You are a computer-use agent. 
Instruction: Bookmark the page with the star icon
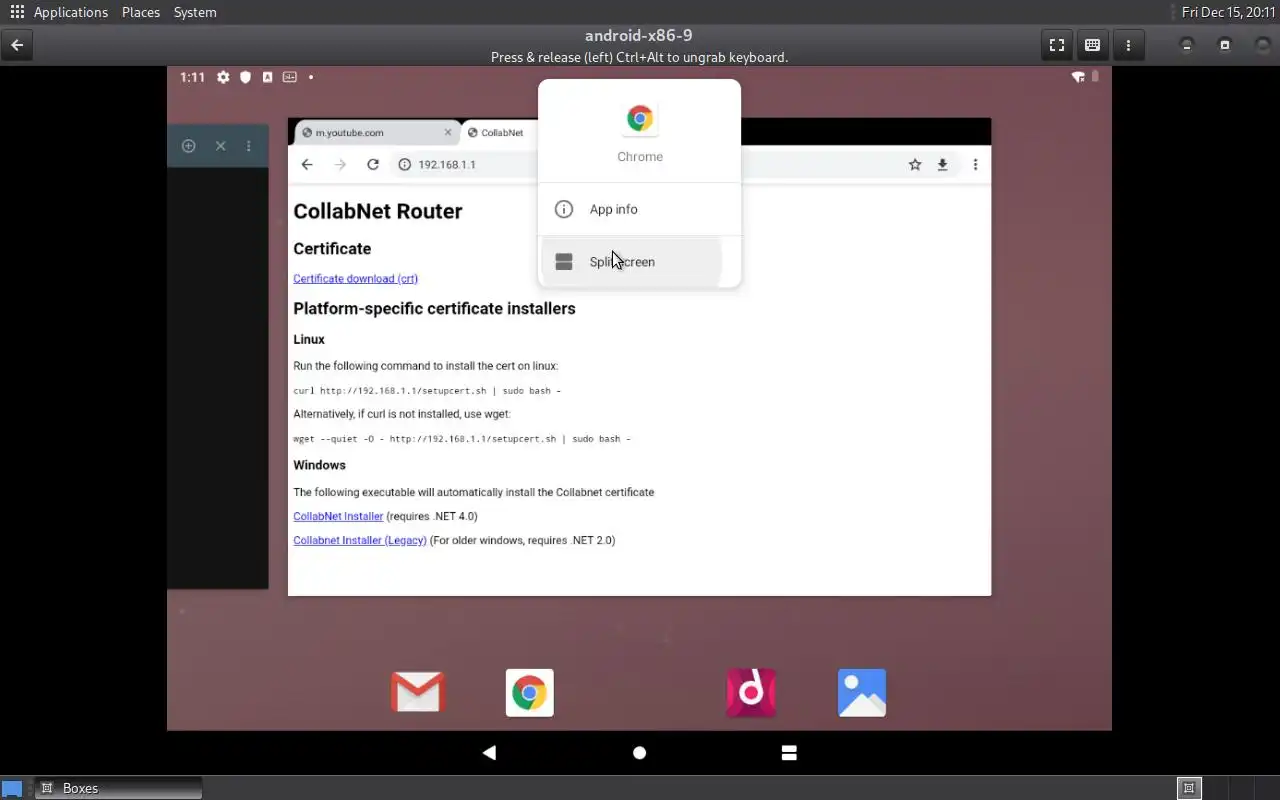click(915, 165)
